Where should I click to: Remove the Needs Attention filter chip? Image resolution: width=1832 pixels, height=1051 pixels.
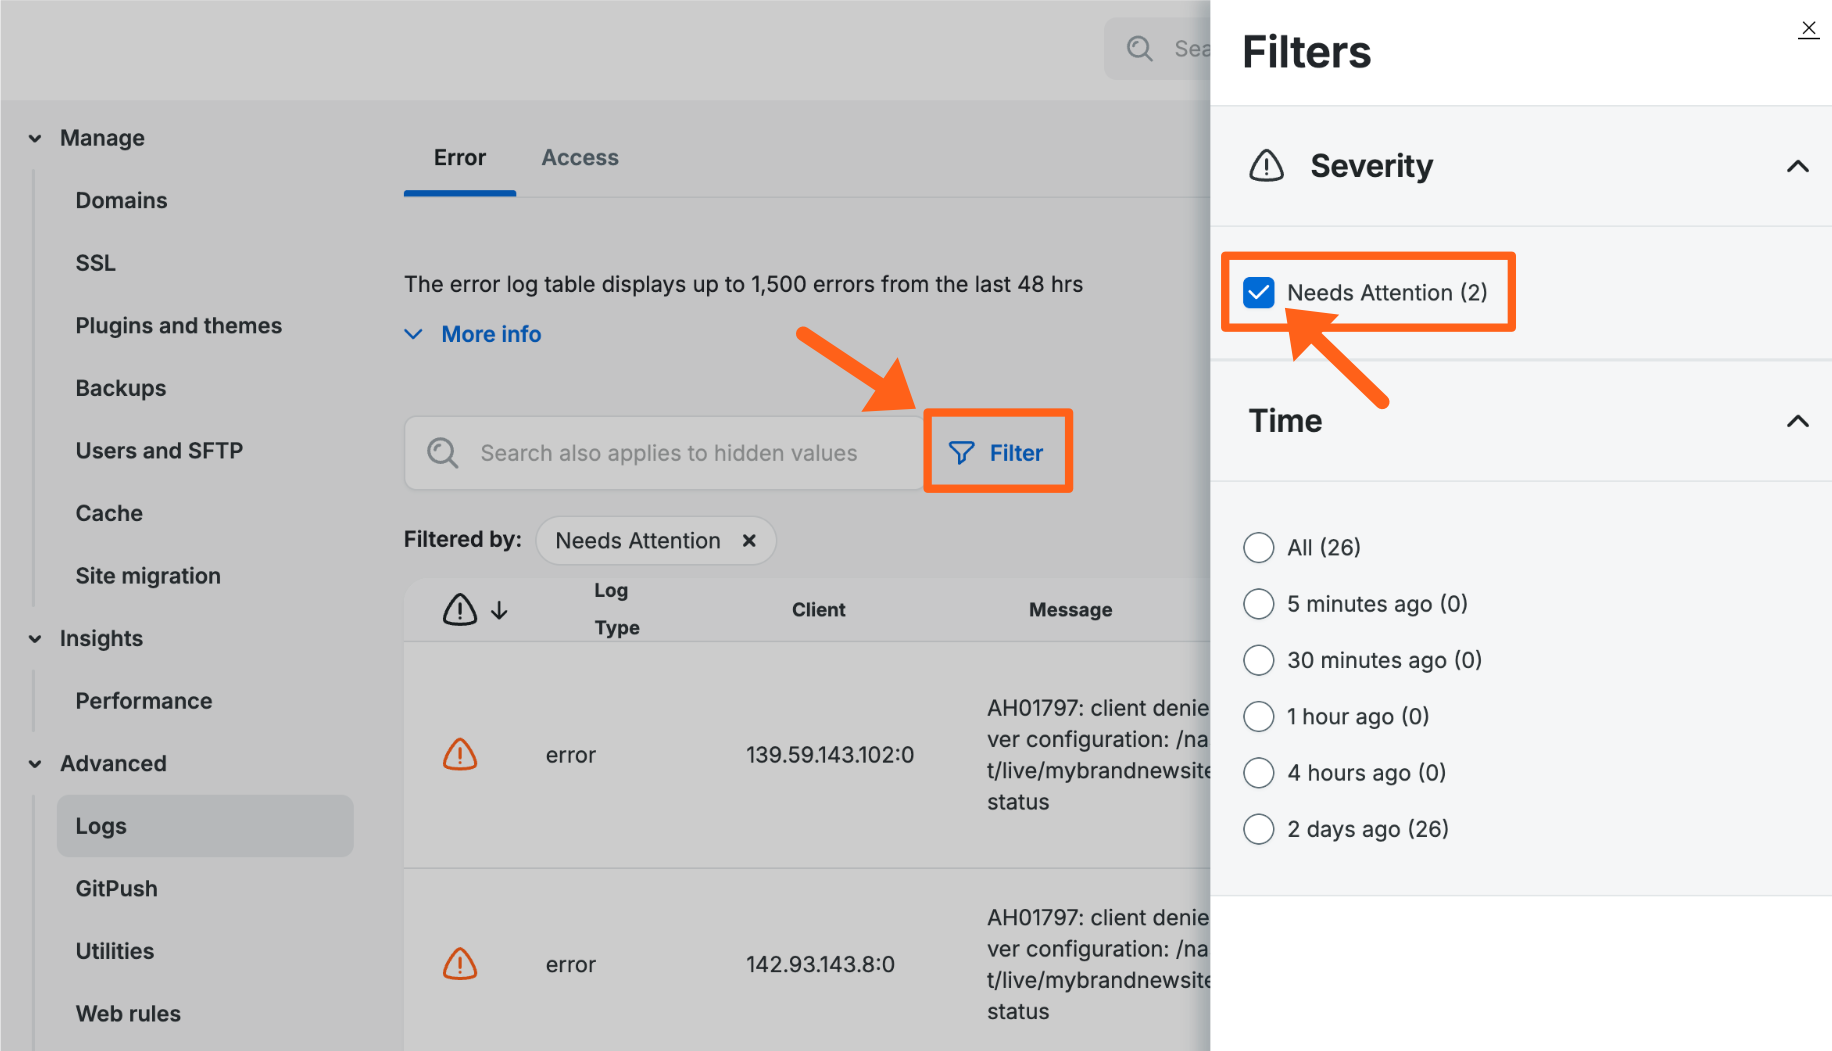[749, 541]
